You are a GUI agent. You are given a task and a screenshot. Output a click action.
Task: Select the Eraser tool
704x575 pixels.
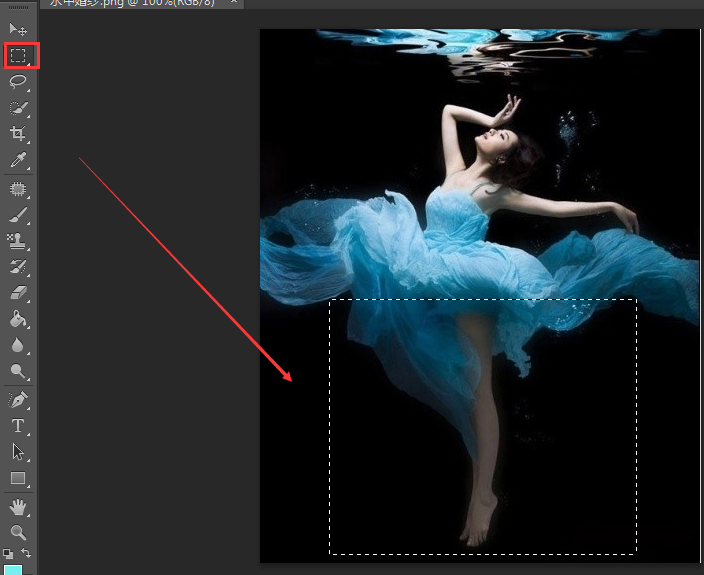click(x=18, y=293)
